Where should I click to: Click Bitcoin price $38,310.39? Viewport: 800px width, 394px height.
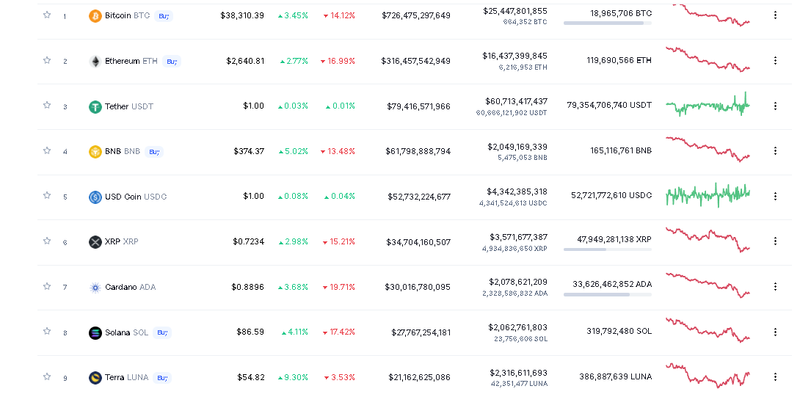coord(242,16)
